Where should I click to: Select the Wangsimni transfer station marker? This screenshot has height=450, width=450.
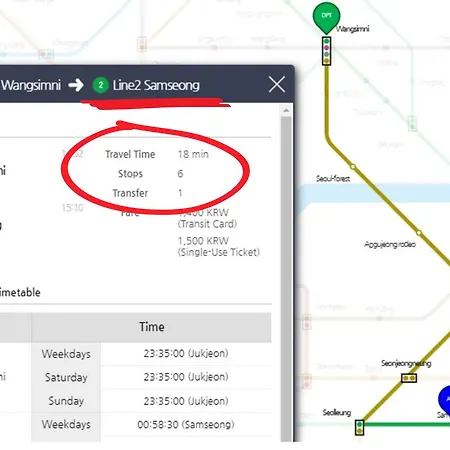326,51
